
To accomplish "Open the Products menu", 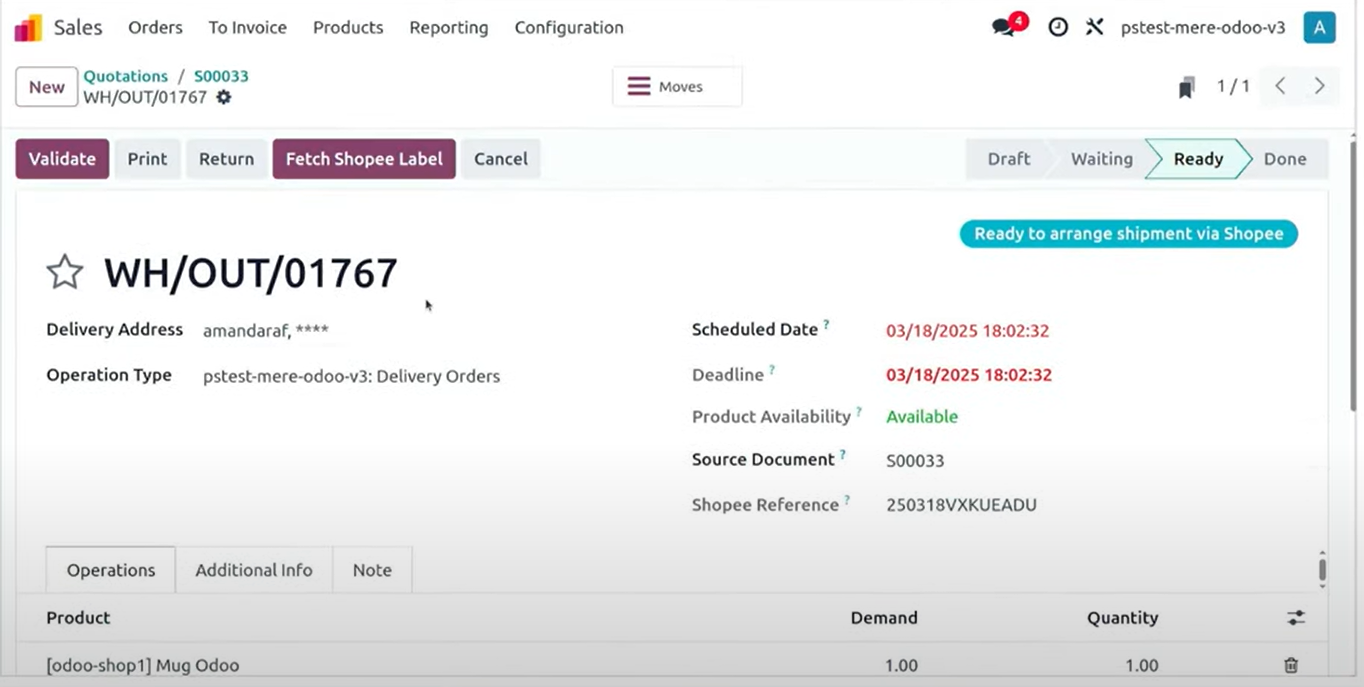I will click(x=348, y=28).
